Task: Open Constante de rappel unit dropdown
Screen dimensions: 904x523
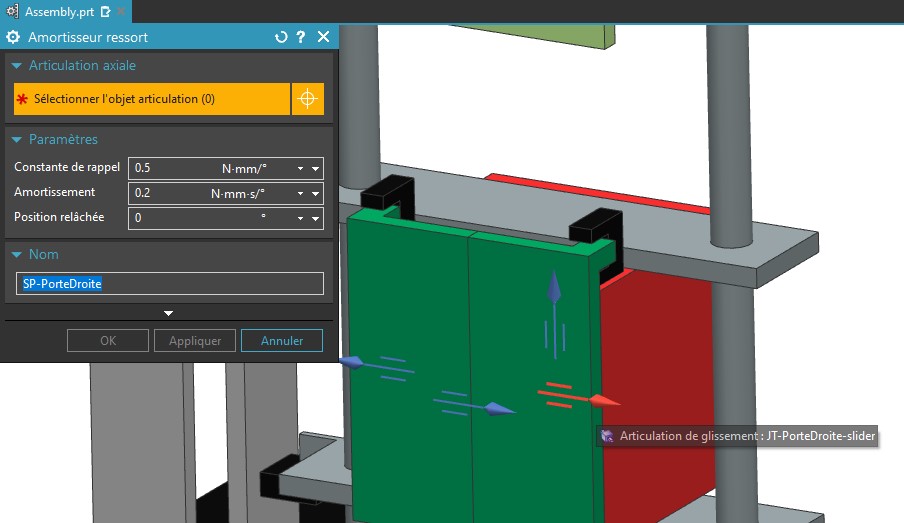Action: click(300, 168)
